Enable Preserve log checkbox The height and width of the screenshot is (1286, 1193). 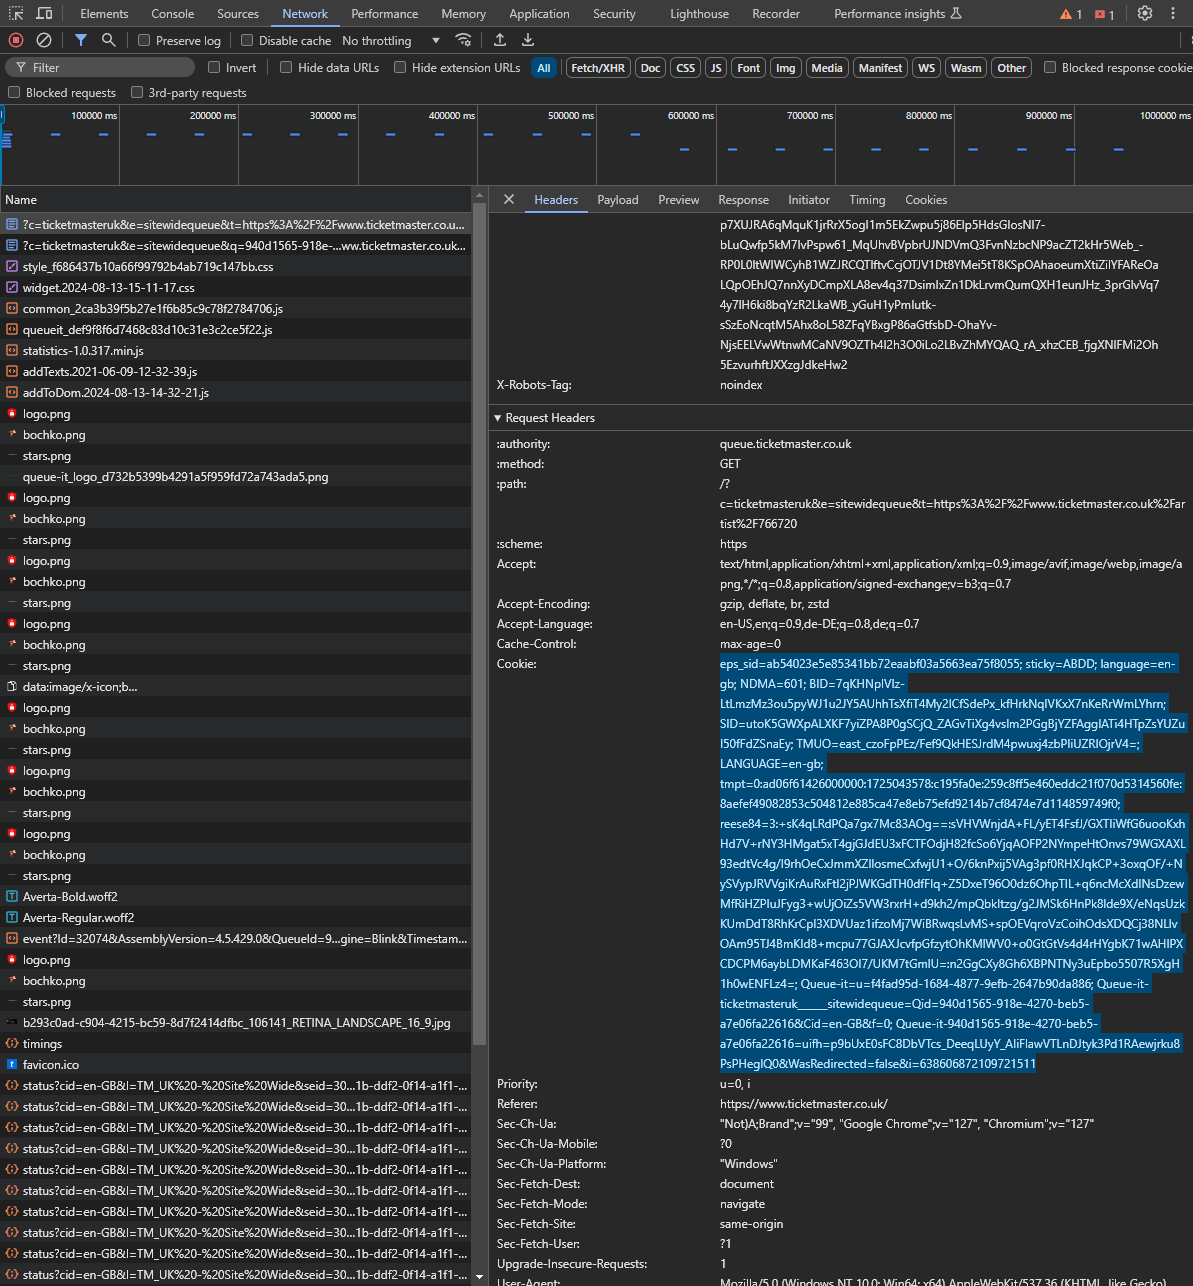click(145, 41)
